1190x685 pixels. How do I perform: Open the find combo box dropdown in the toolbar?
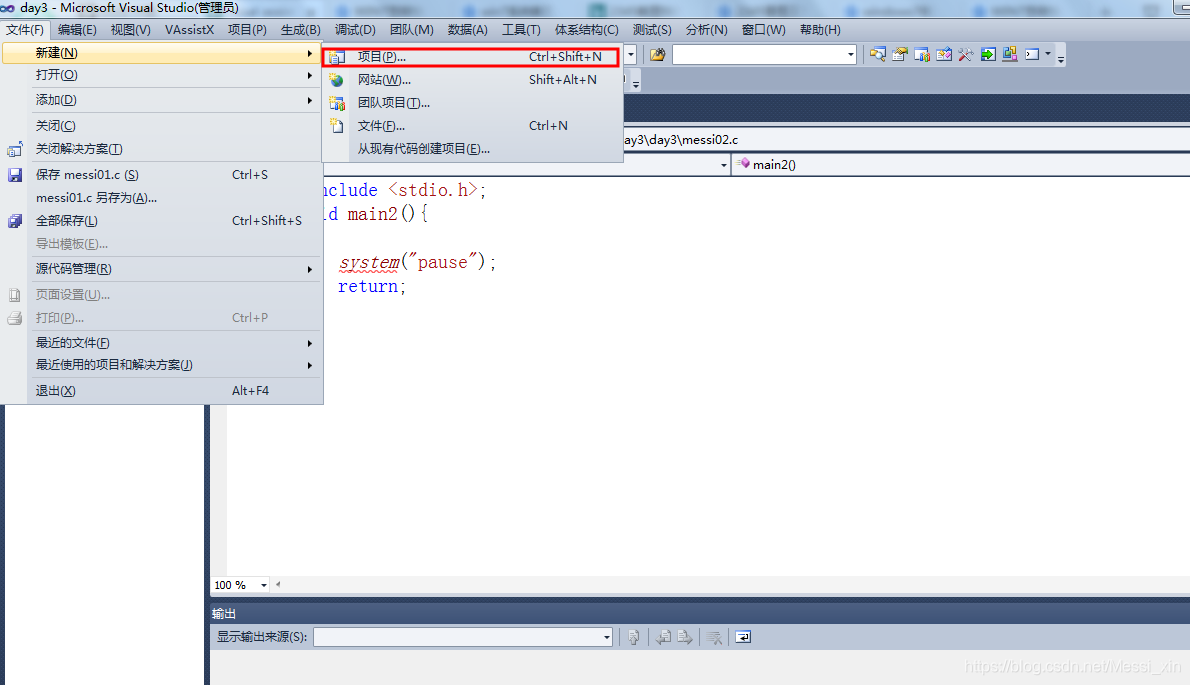point(850,55)
